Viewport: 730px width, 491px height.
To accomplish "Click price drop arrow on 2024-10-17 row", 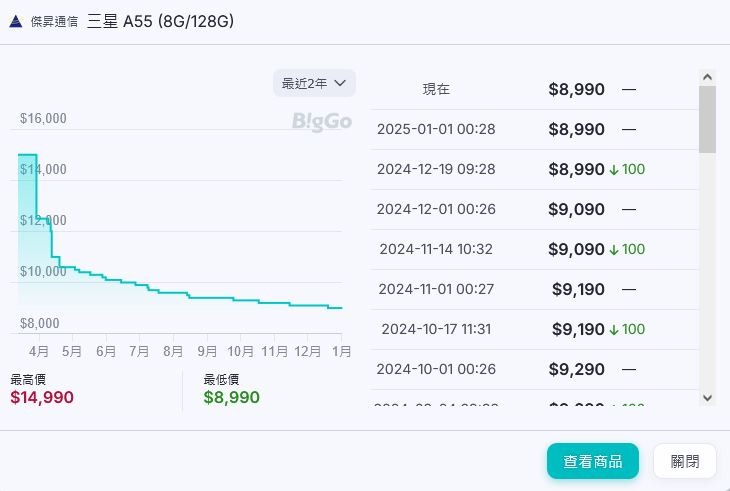I will [x=614, y=329].
